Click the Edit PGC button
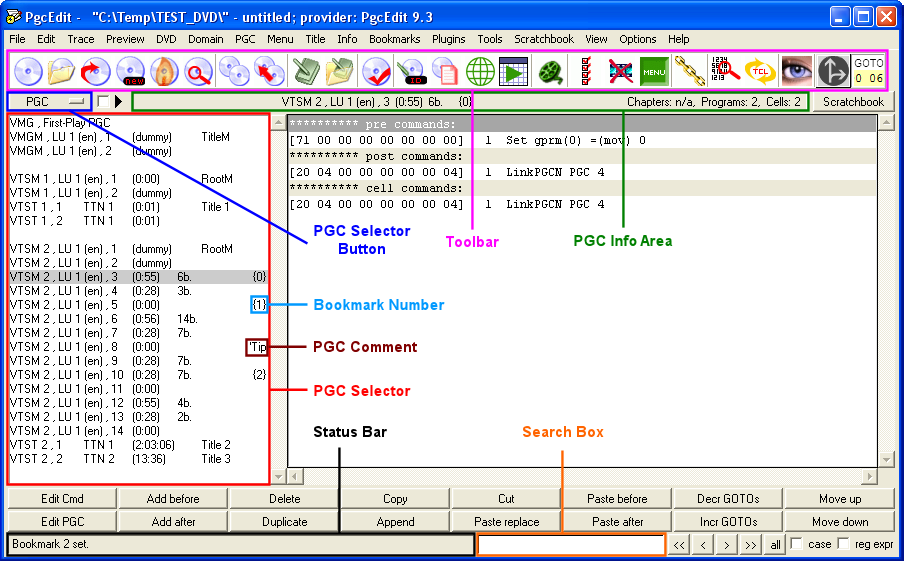This screenshot has width=904, height=561. [x=62, y=522]
